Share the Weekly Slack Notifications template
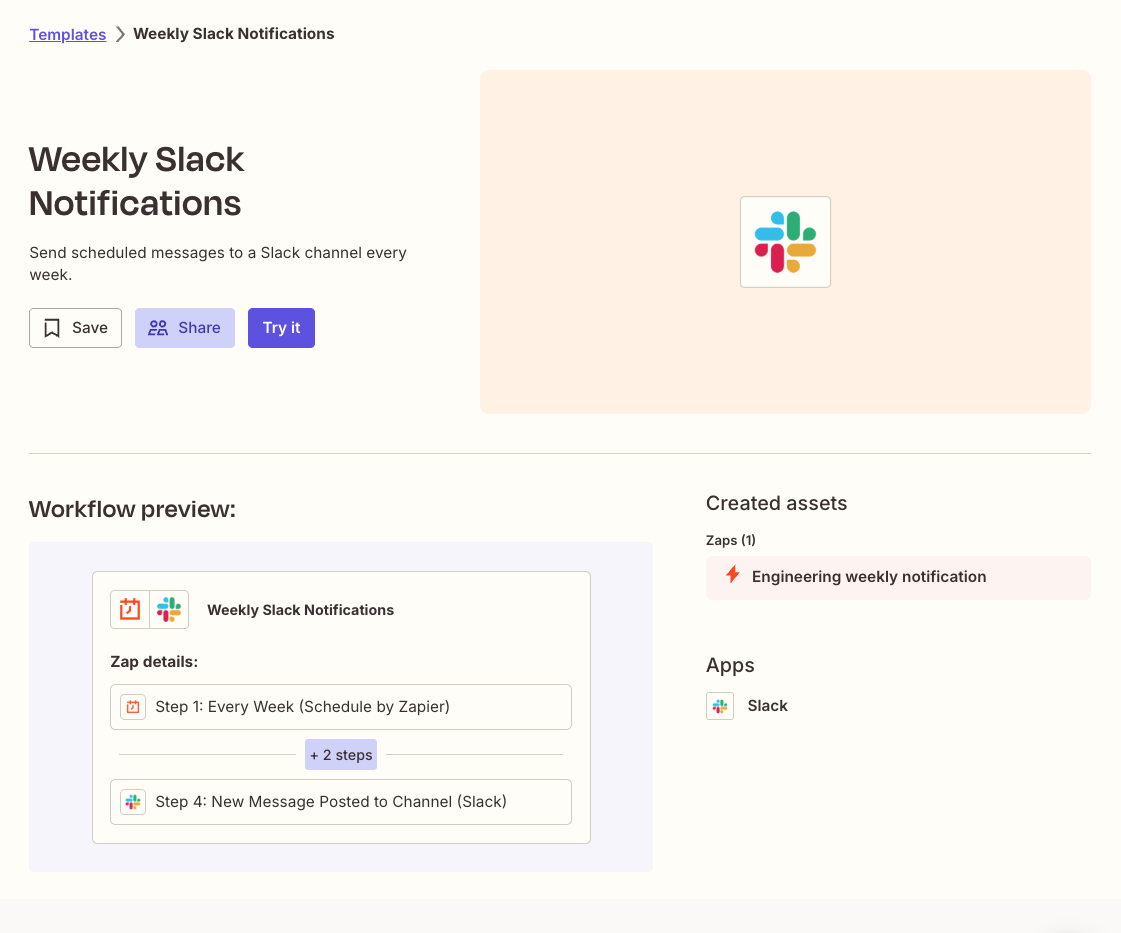Viewport: 1121px width, 933px height. coord(184,327)
